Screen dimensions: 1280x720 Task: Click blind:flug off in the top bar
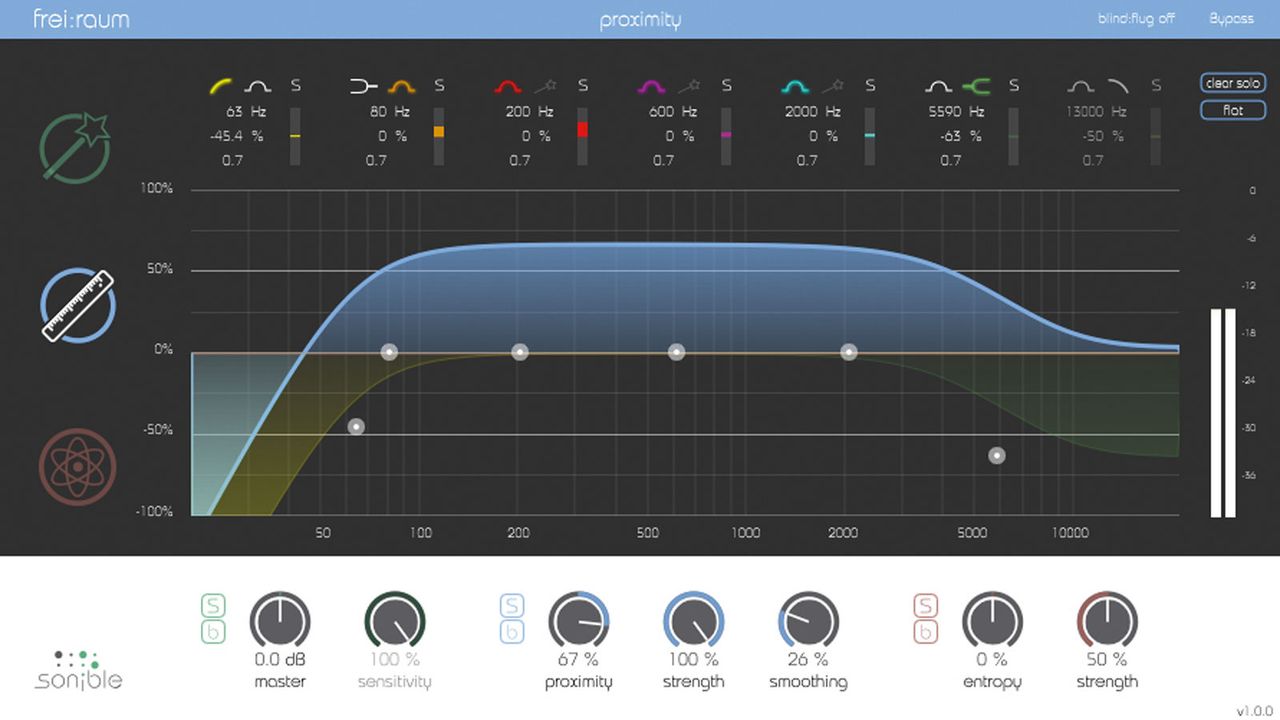1136,19
